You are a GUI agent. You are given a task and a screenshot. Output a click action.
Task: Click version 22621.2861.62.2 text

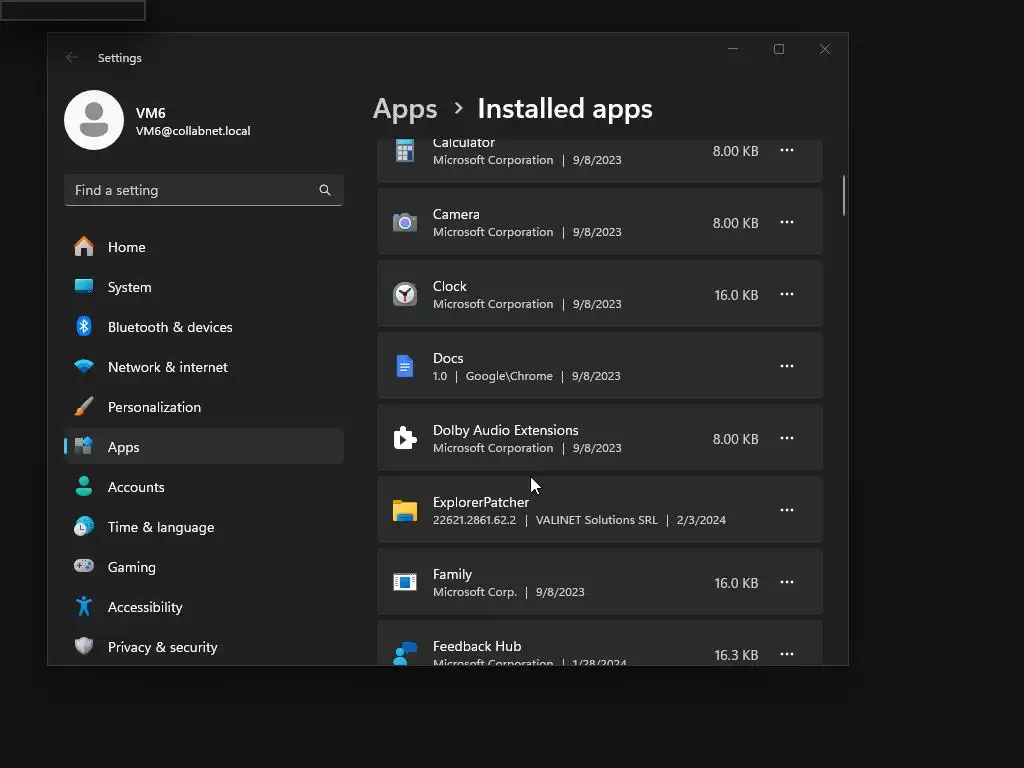click(474, 520)
